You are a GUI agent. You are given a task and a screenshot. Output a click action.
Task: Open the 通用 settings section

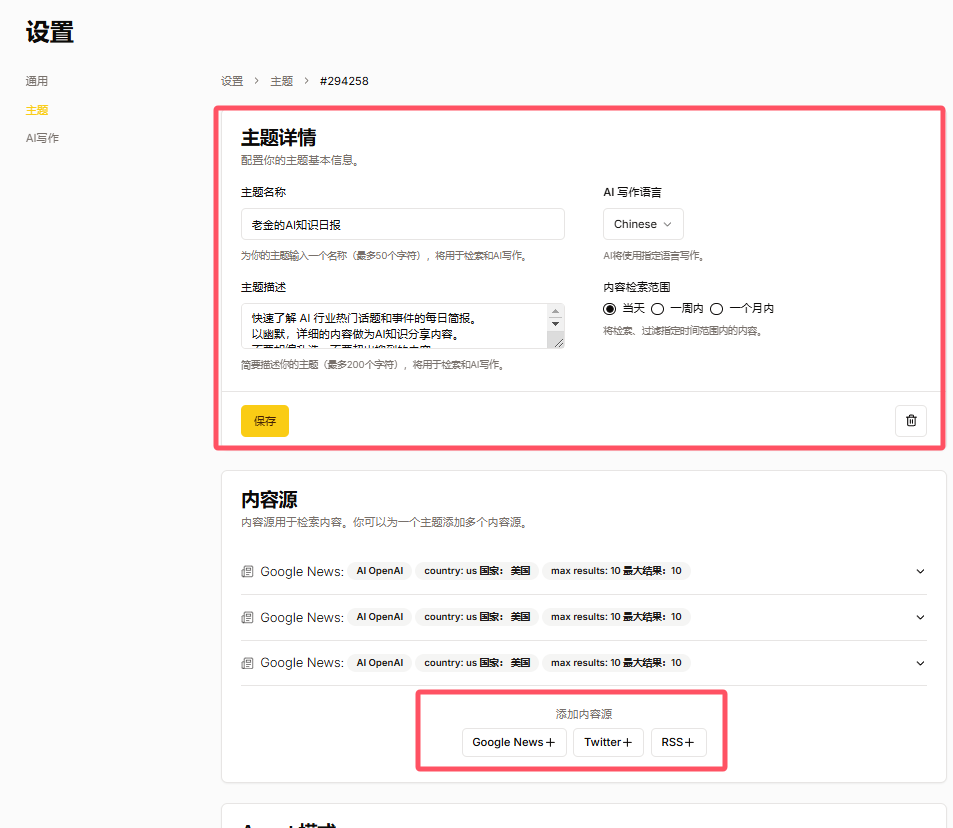(36, 81)
